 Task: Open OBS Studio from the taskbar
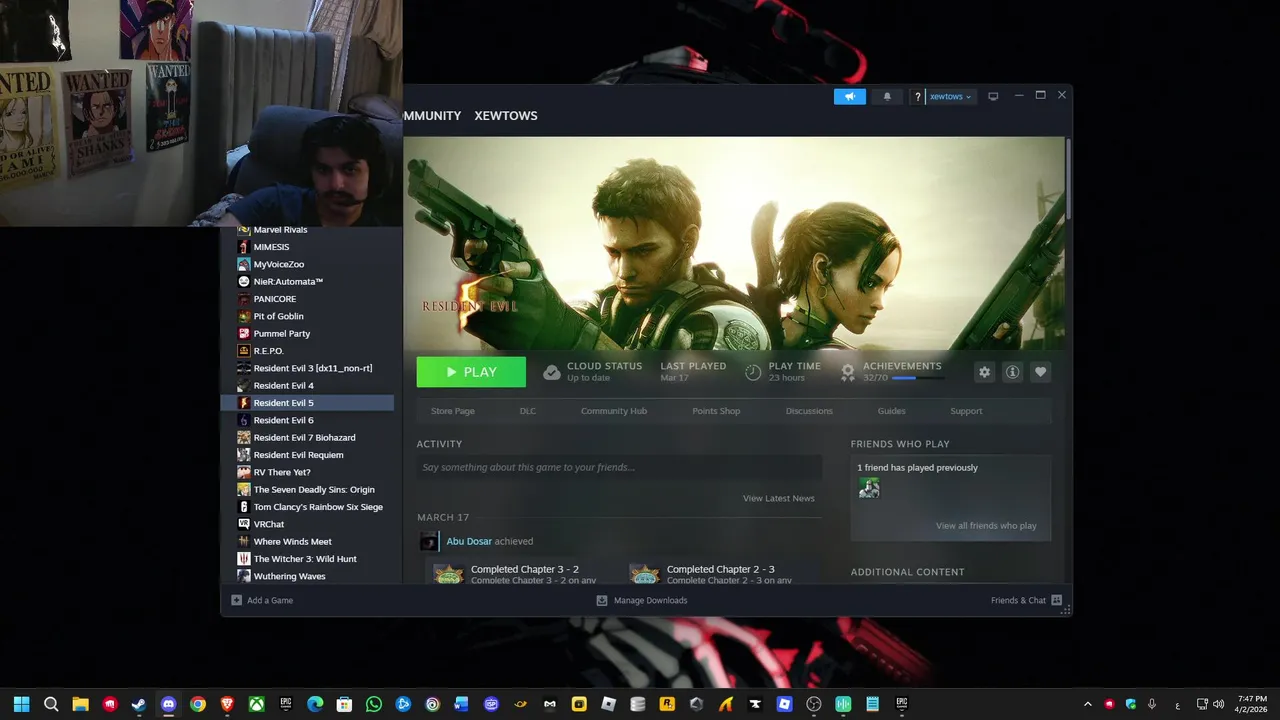tap(813, 704)
